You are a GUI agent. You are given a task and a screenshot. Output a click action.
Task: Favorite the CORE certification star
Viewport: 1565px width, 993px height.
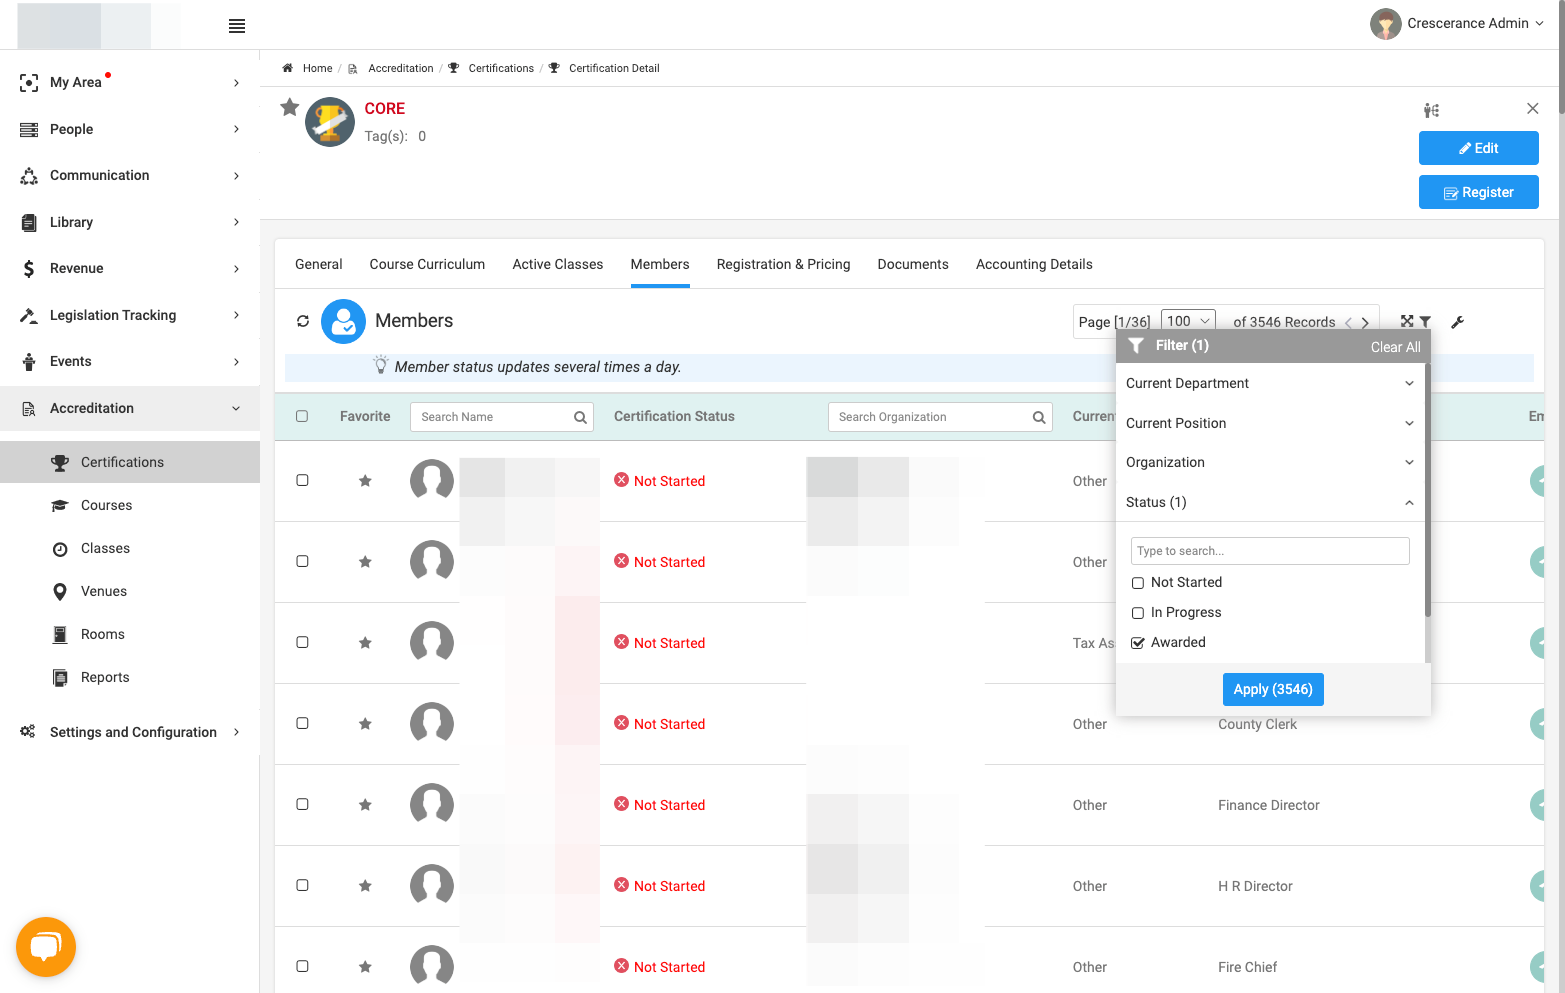(290, 107)
